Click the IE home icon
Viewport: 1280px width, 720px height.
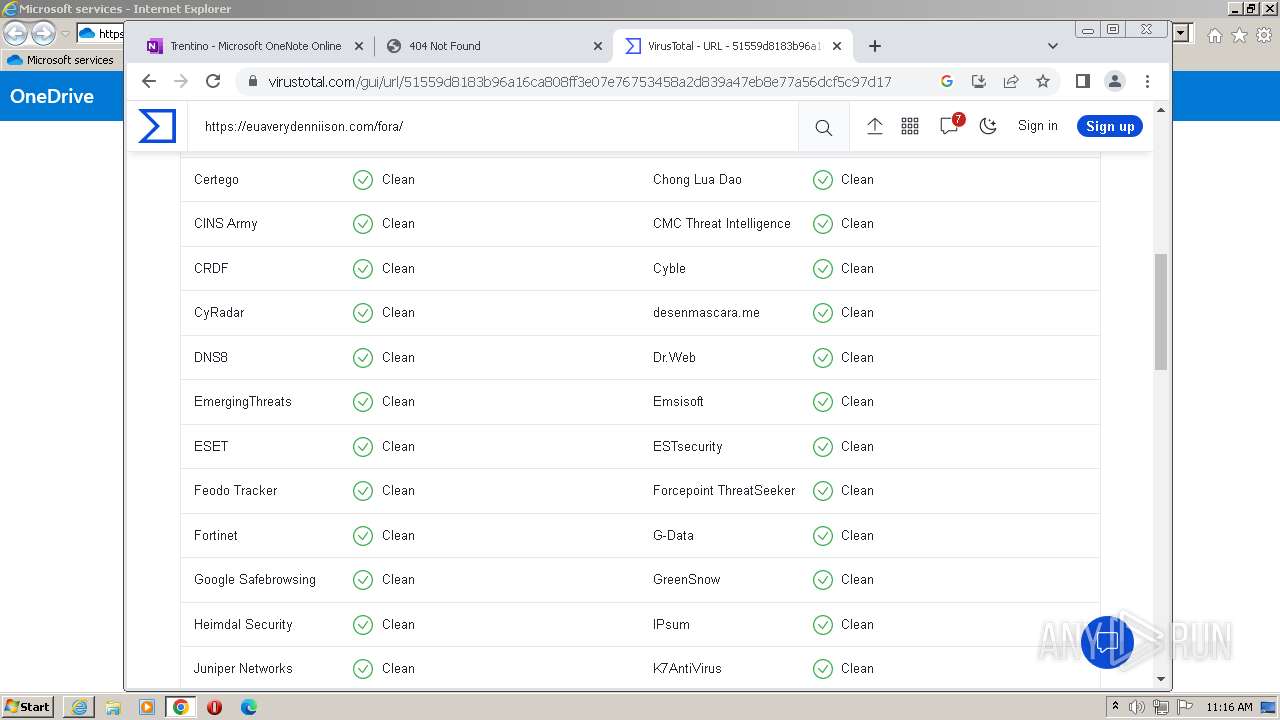point(1214,35)
